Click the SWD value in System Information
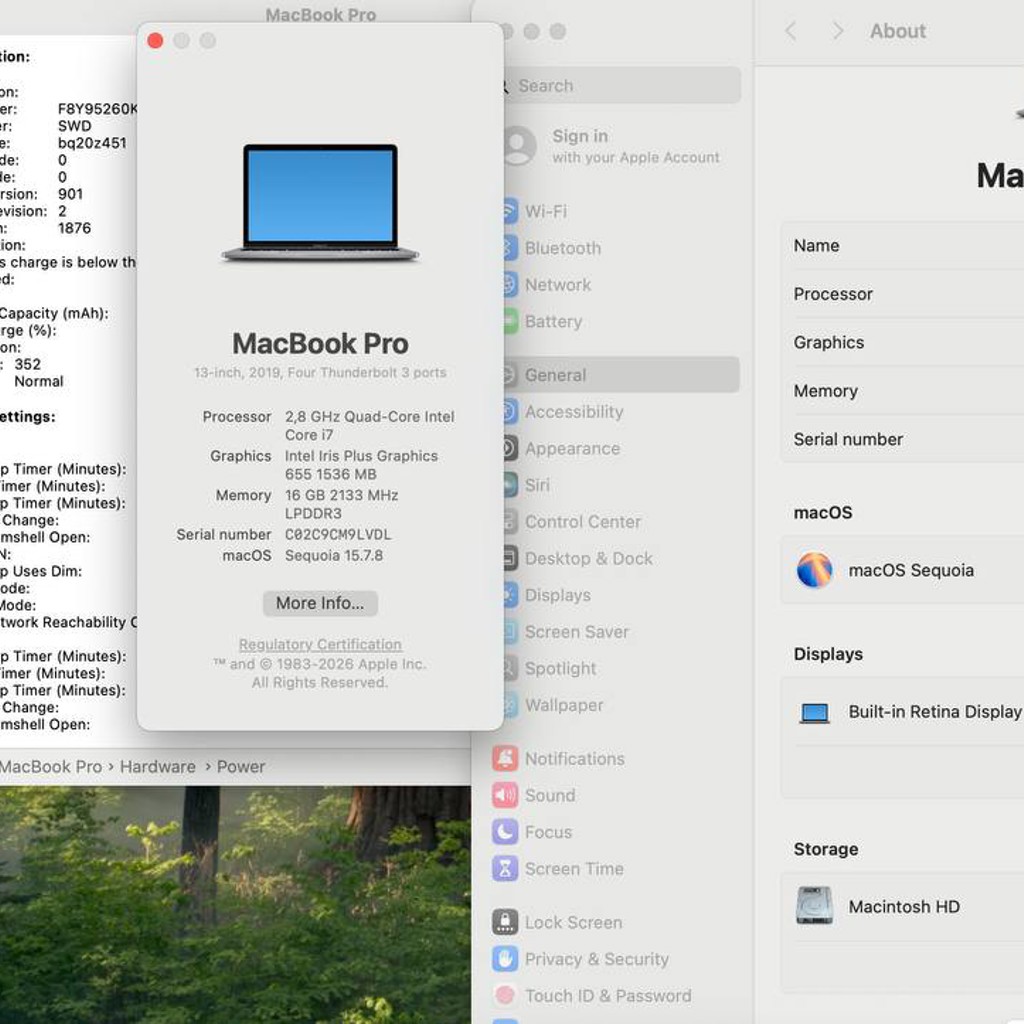This screenshot has height=1024, width=1024. 74,126
